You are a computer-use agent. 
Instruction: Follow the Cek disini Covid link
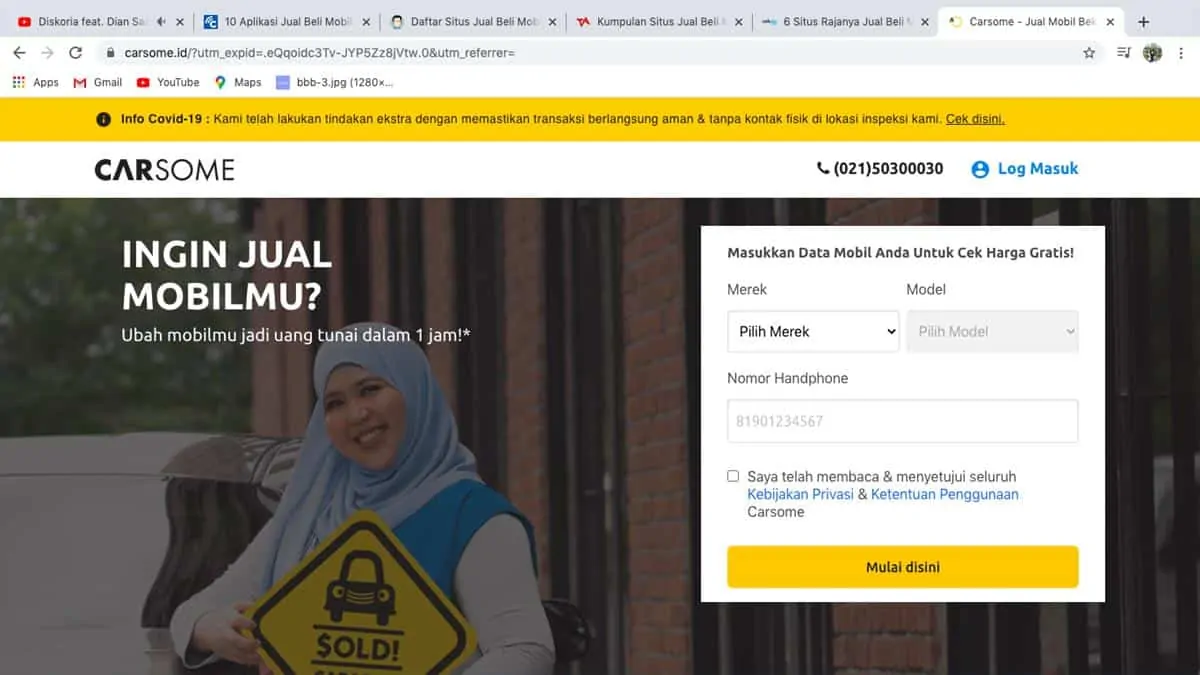975,119
